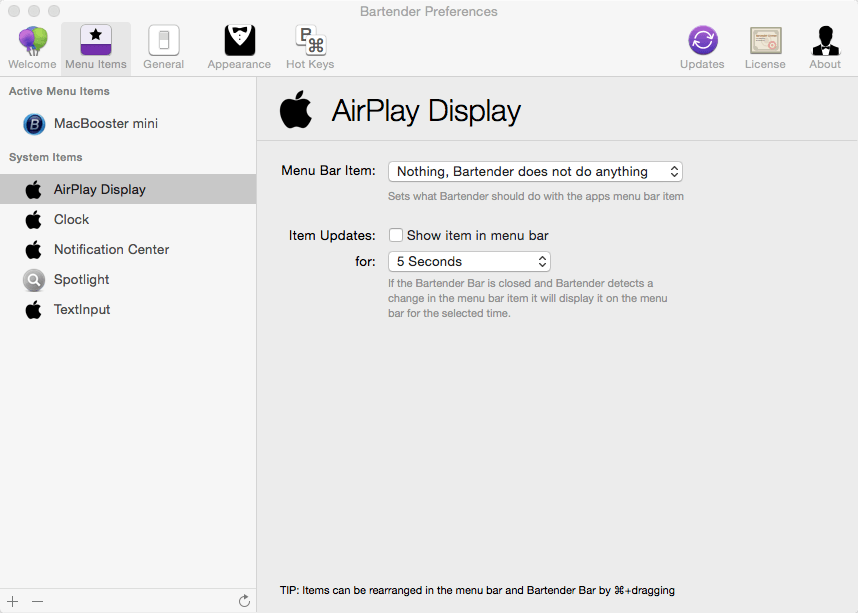Screen dimensions: 858x613
Task: Open the Welcome balloons icon
Action: 33,41
